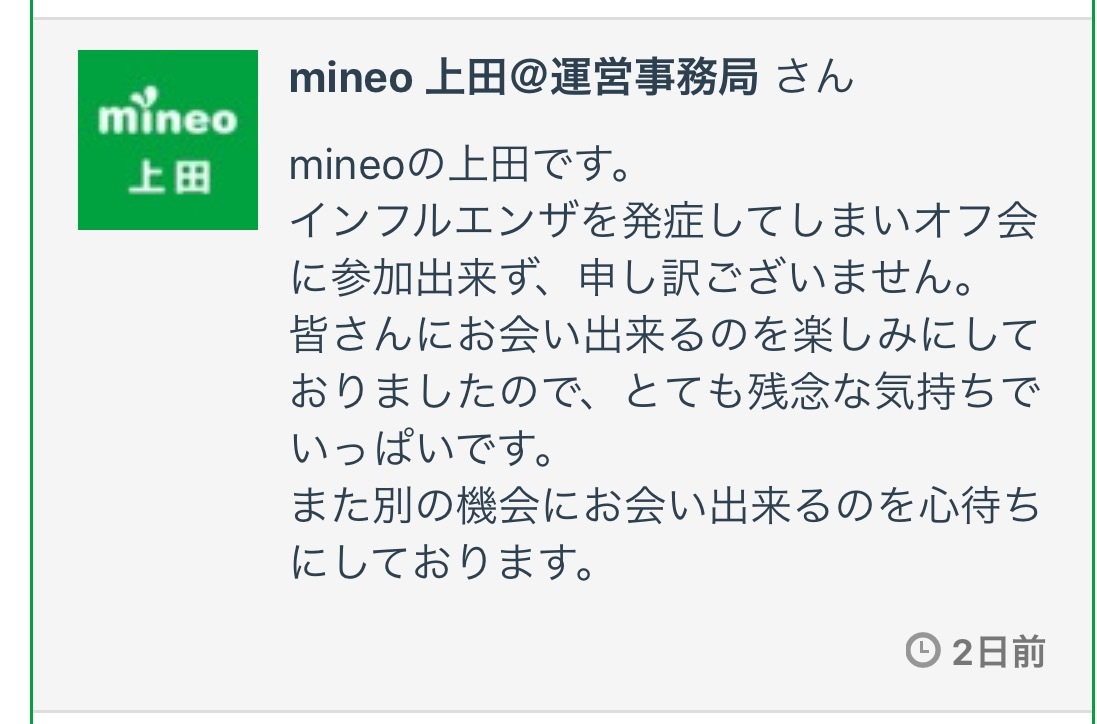Viewport: 1097px width, 724px height.
Task: Click the 上田 label inside the green avatar
Action: (169, 178)
